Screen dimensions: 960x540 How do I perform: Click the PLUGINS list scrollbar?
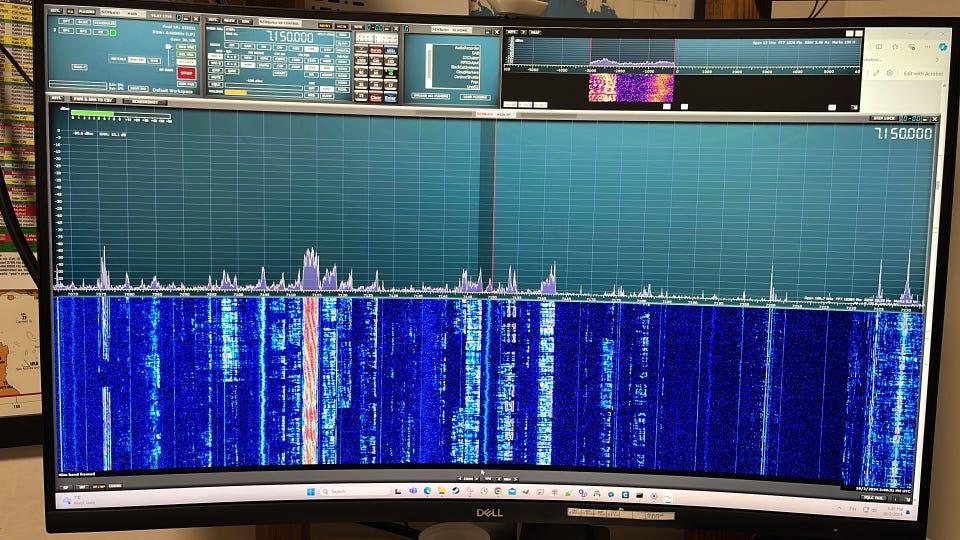[x=429, y=66]
